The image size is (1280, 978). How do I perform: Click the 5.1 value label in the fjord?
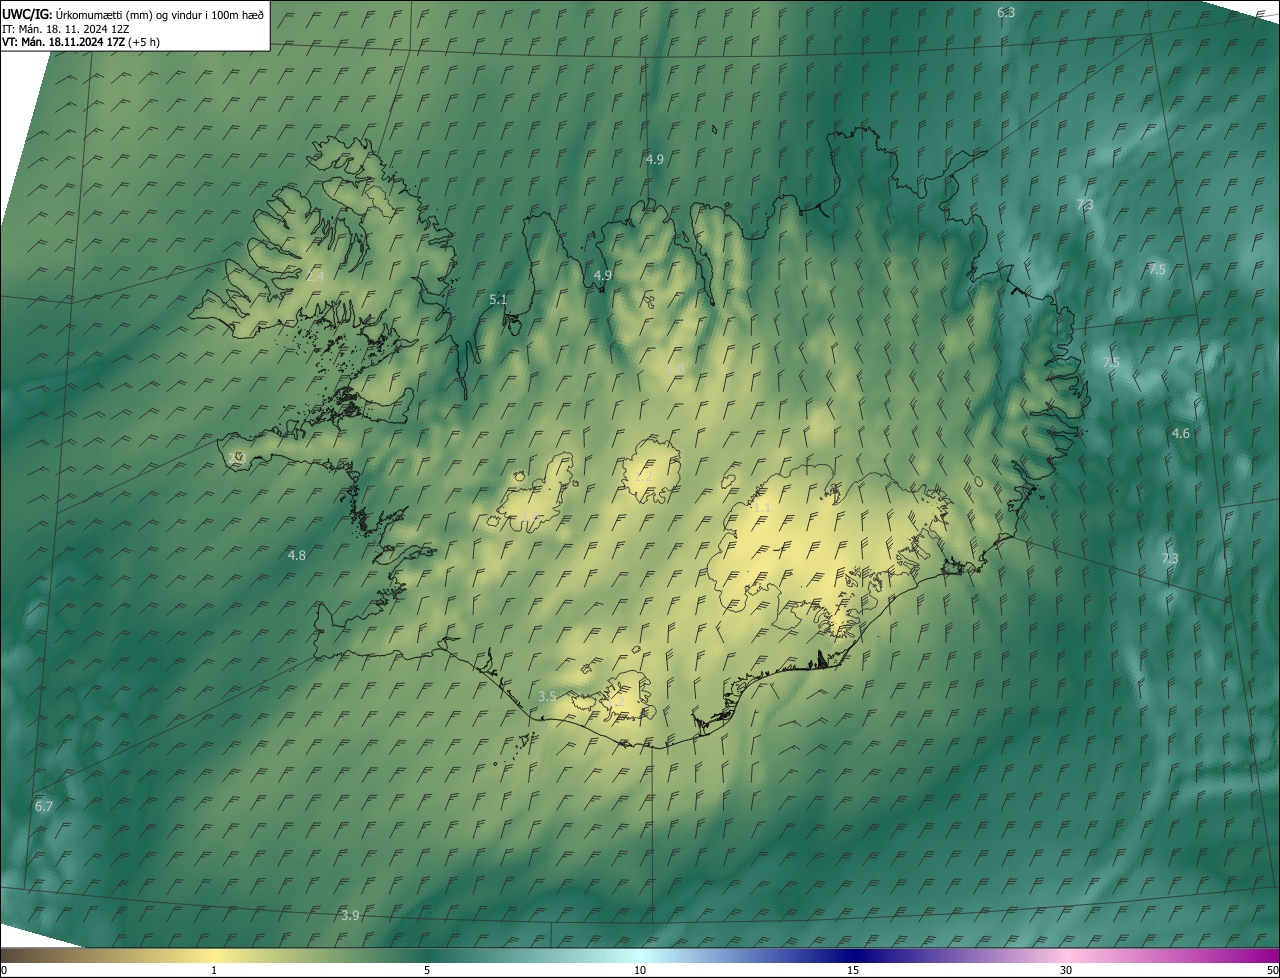(498, 299)
